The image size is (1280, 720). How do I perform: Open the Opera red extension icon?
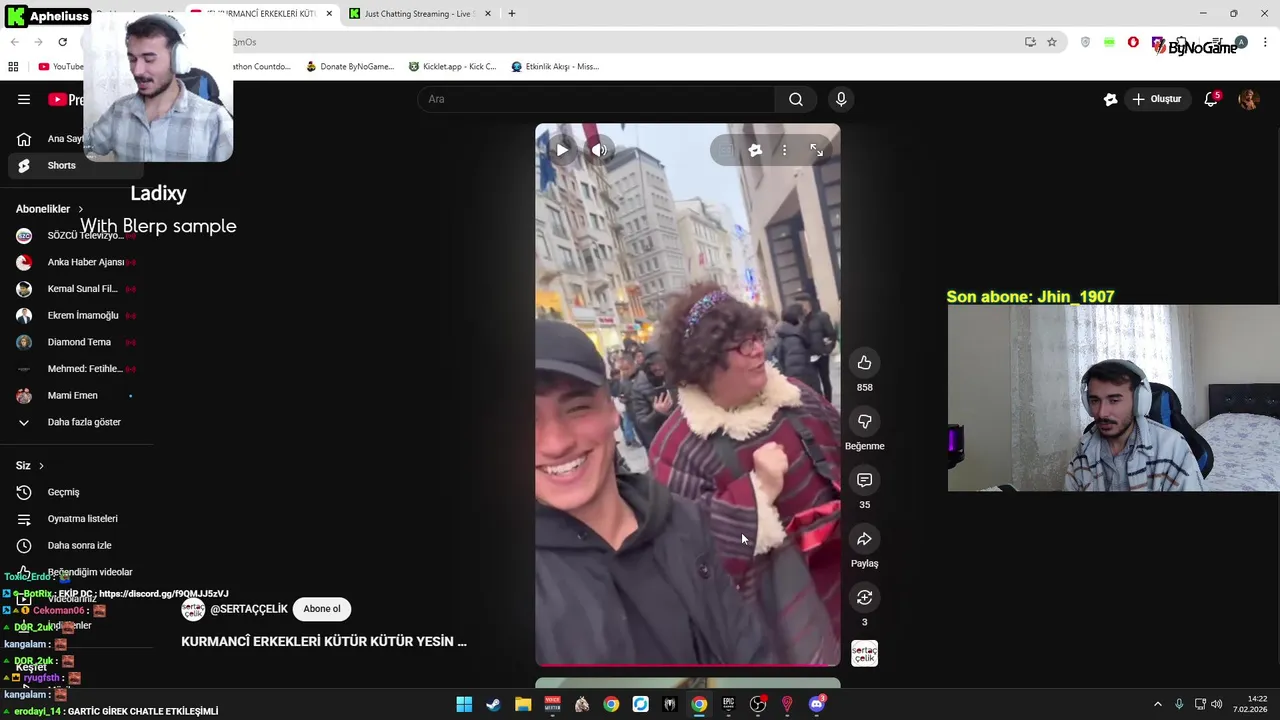pos(1133,42)
